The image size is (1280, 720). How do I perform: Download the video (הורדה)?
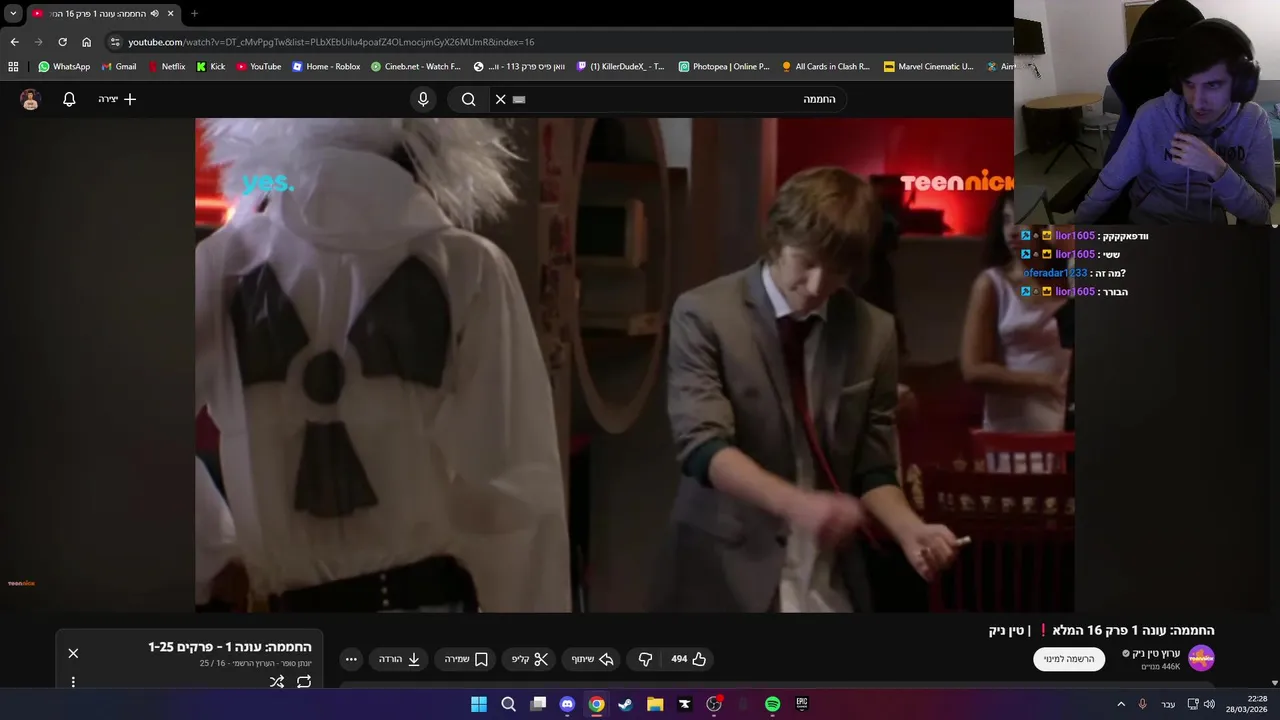pyautogui.click(x=399, y=659)
